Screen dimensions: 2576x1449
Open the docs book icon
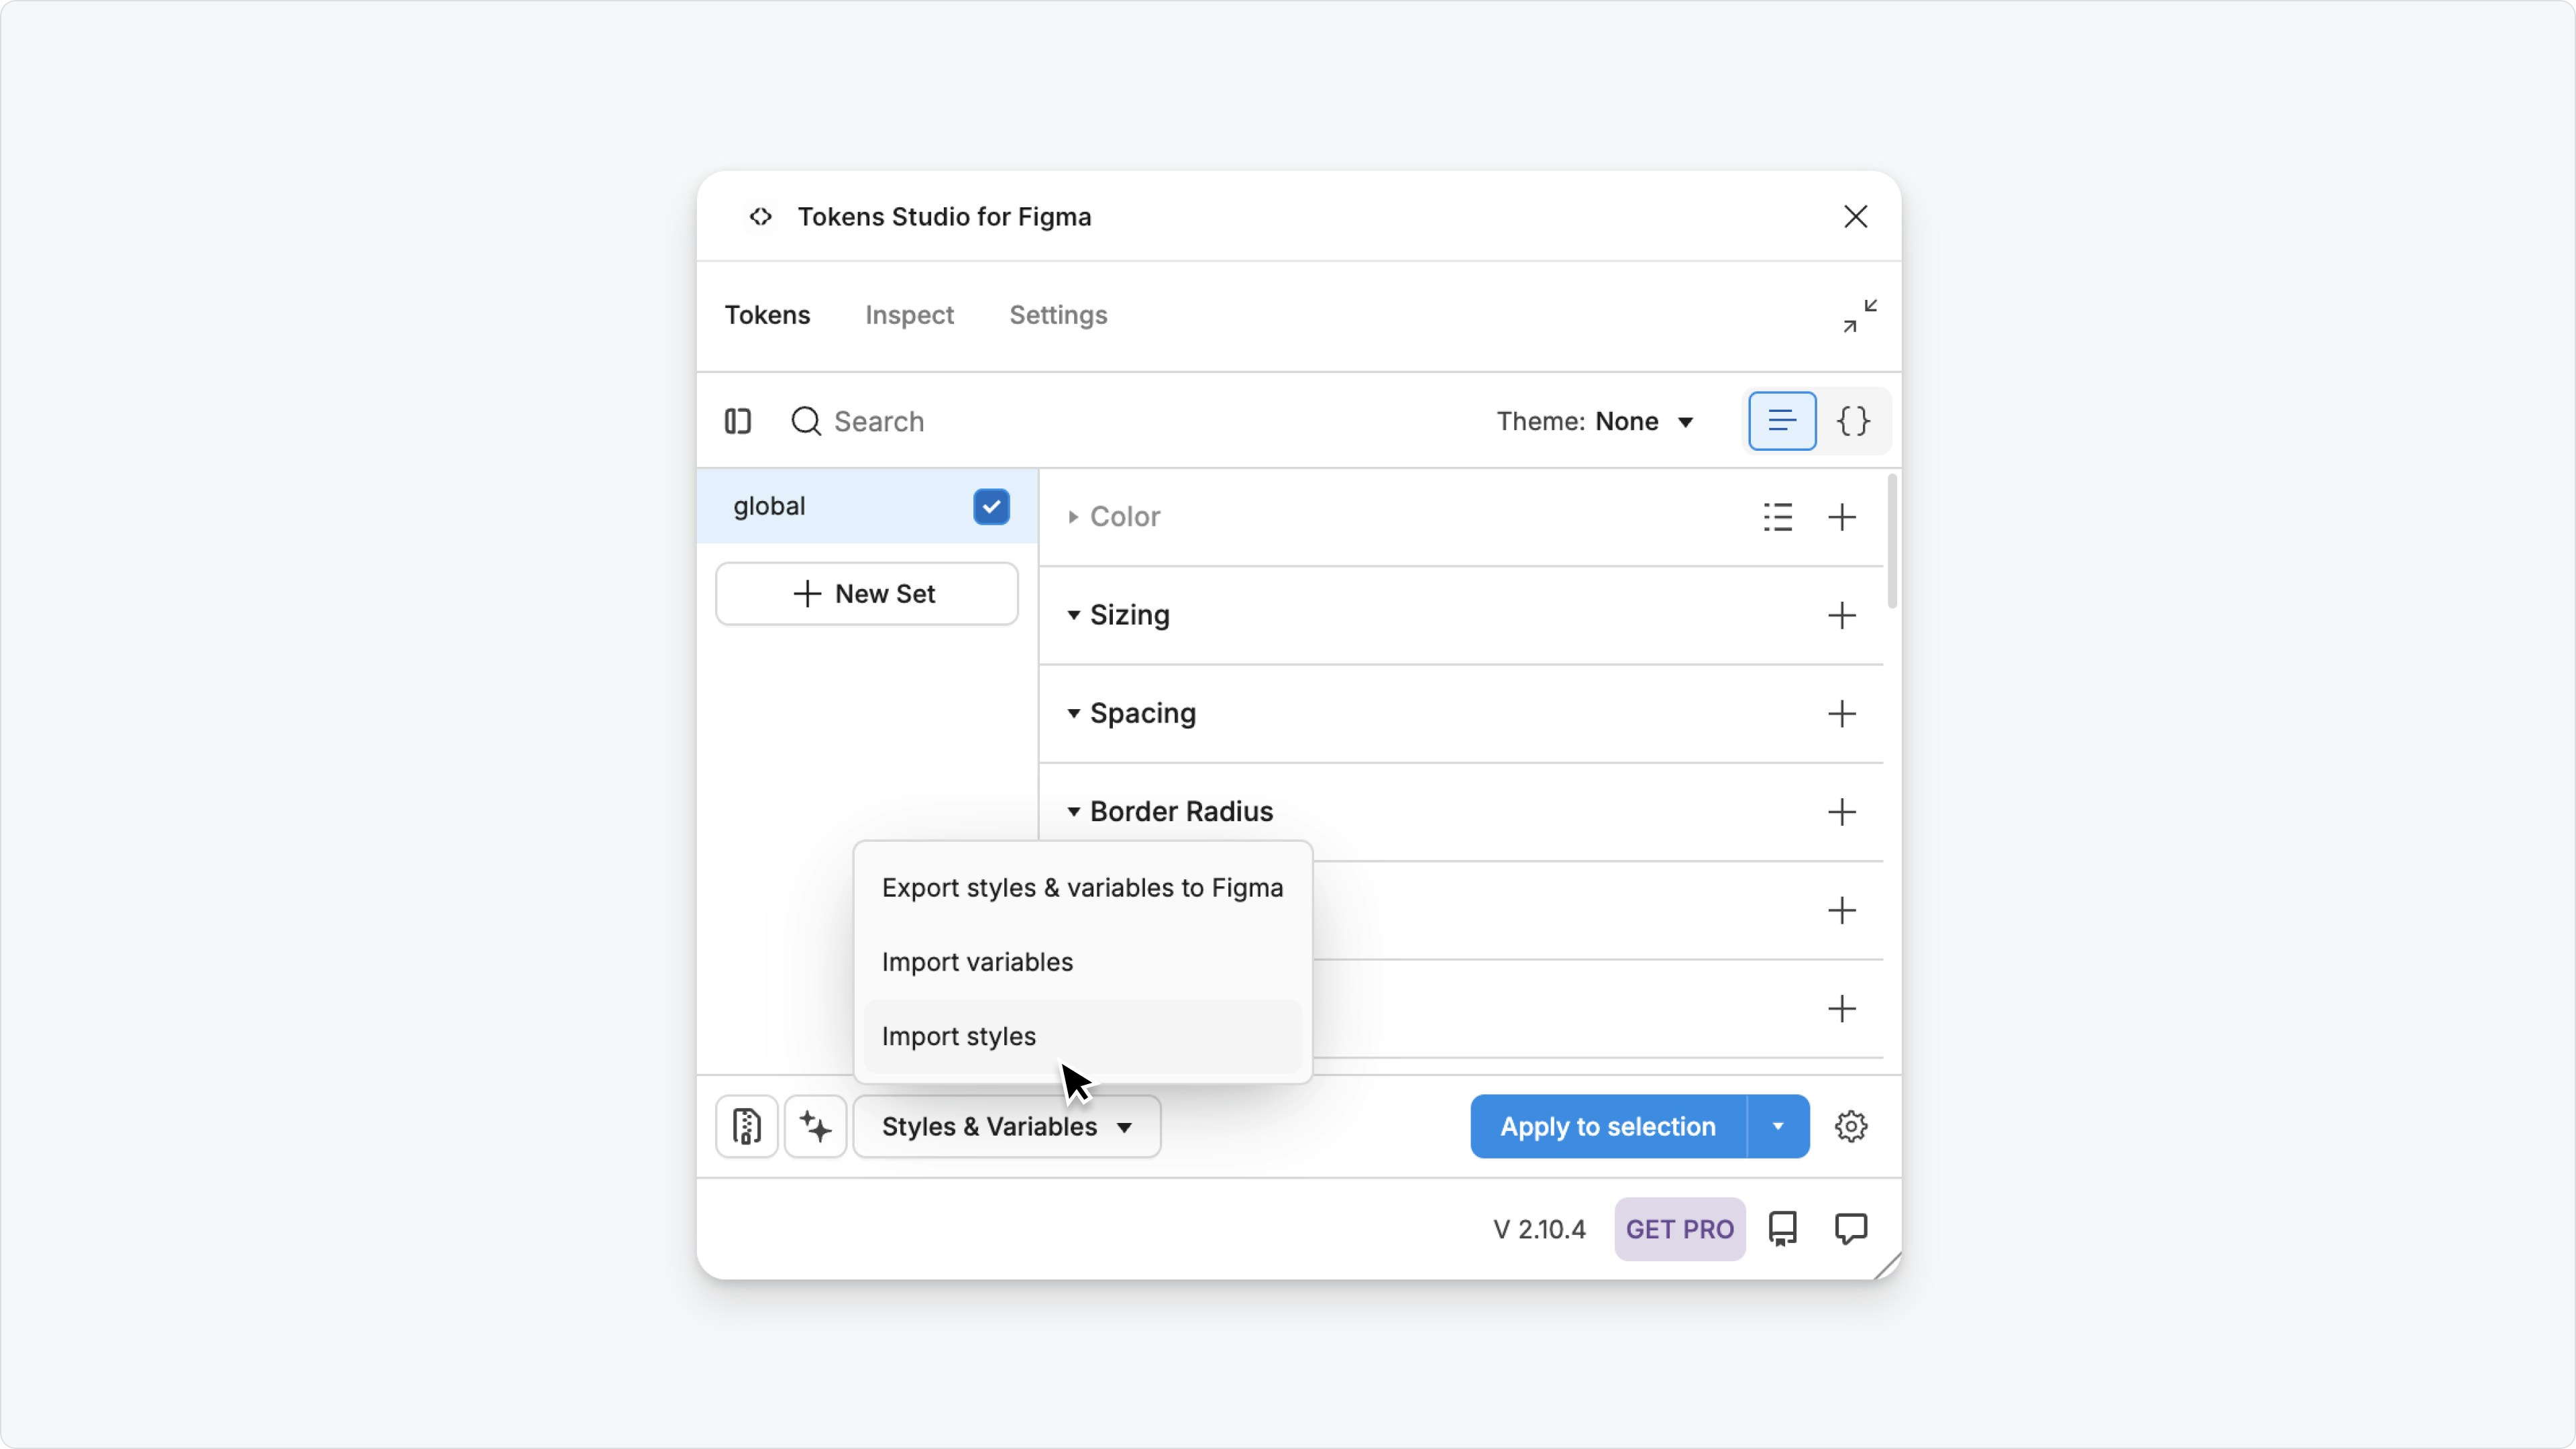click(1782, 1229)
